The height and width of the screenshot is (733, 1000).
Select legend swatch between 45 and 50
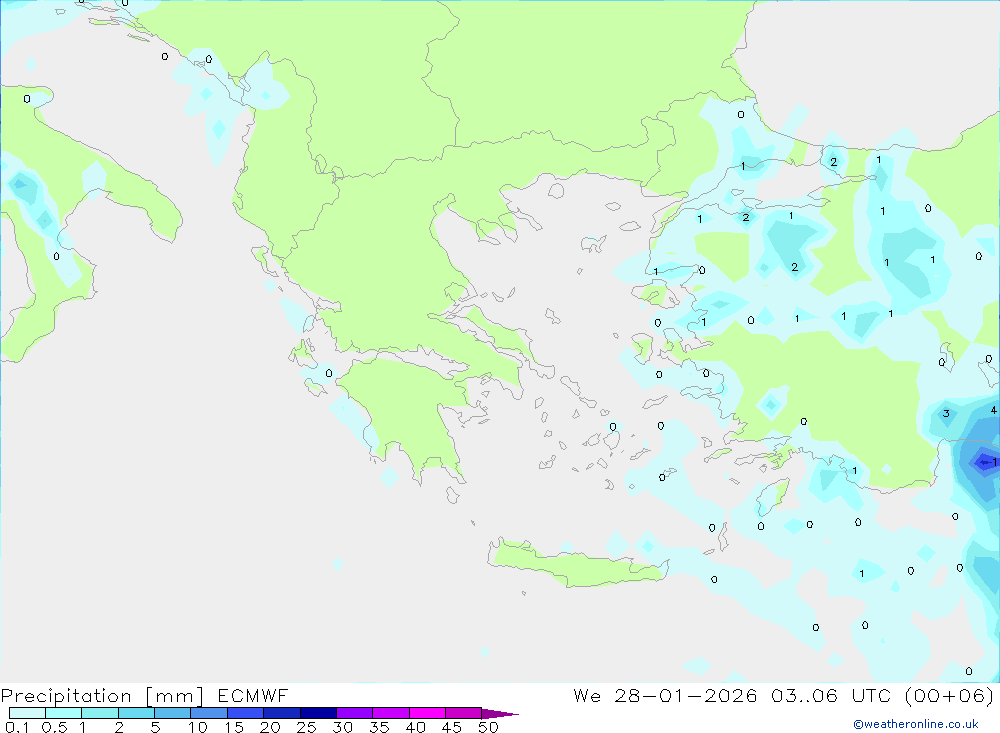[x=464, y=713]
